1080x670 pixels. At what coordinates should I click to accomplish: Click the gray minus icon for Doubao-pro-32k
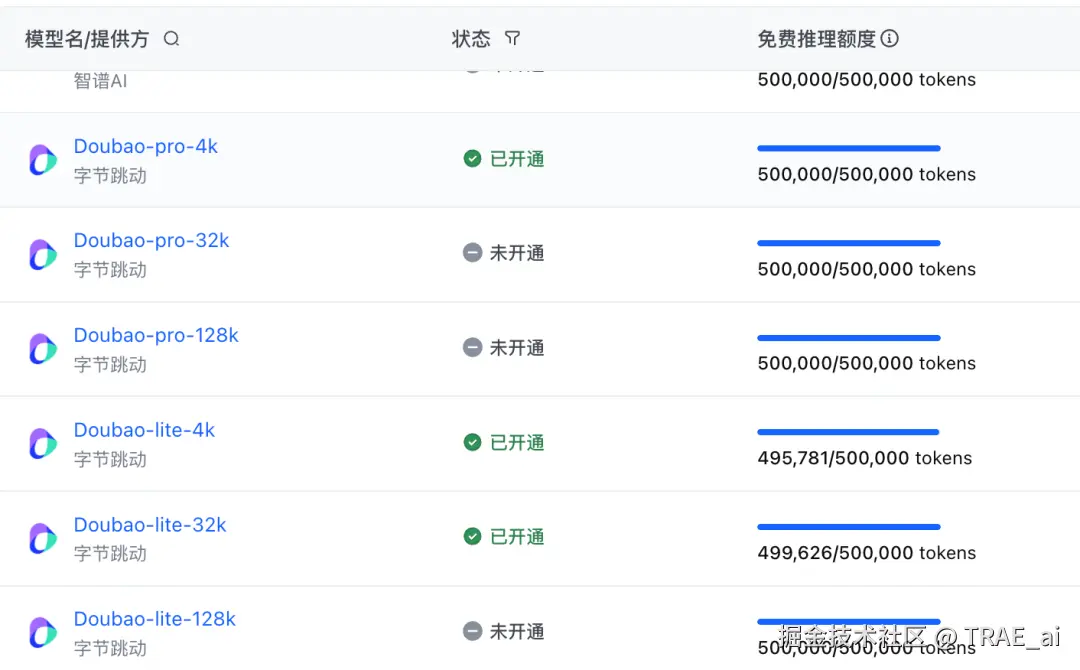pos(472,252)
